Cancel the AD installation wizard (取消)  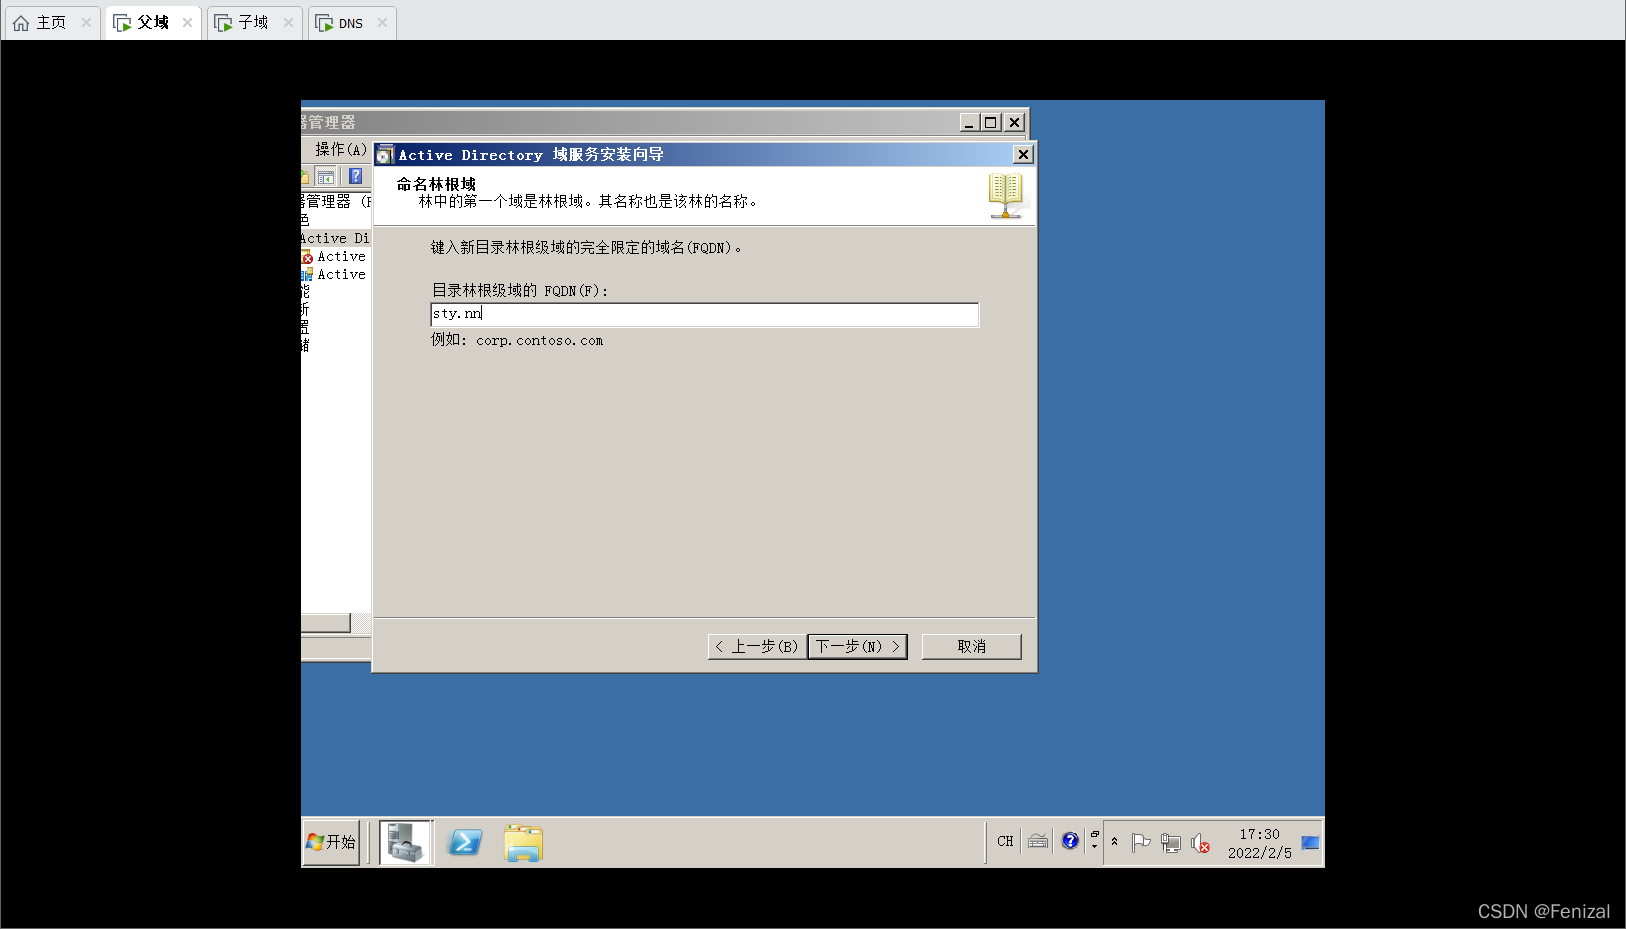tap(971, 646)
